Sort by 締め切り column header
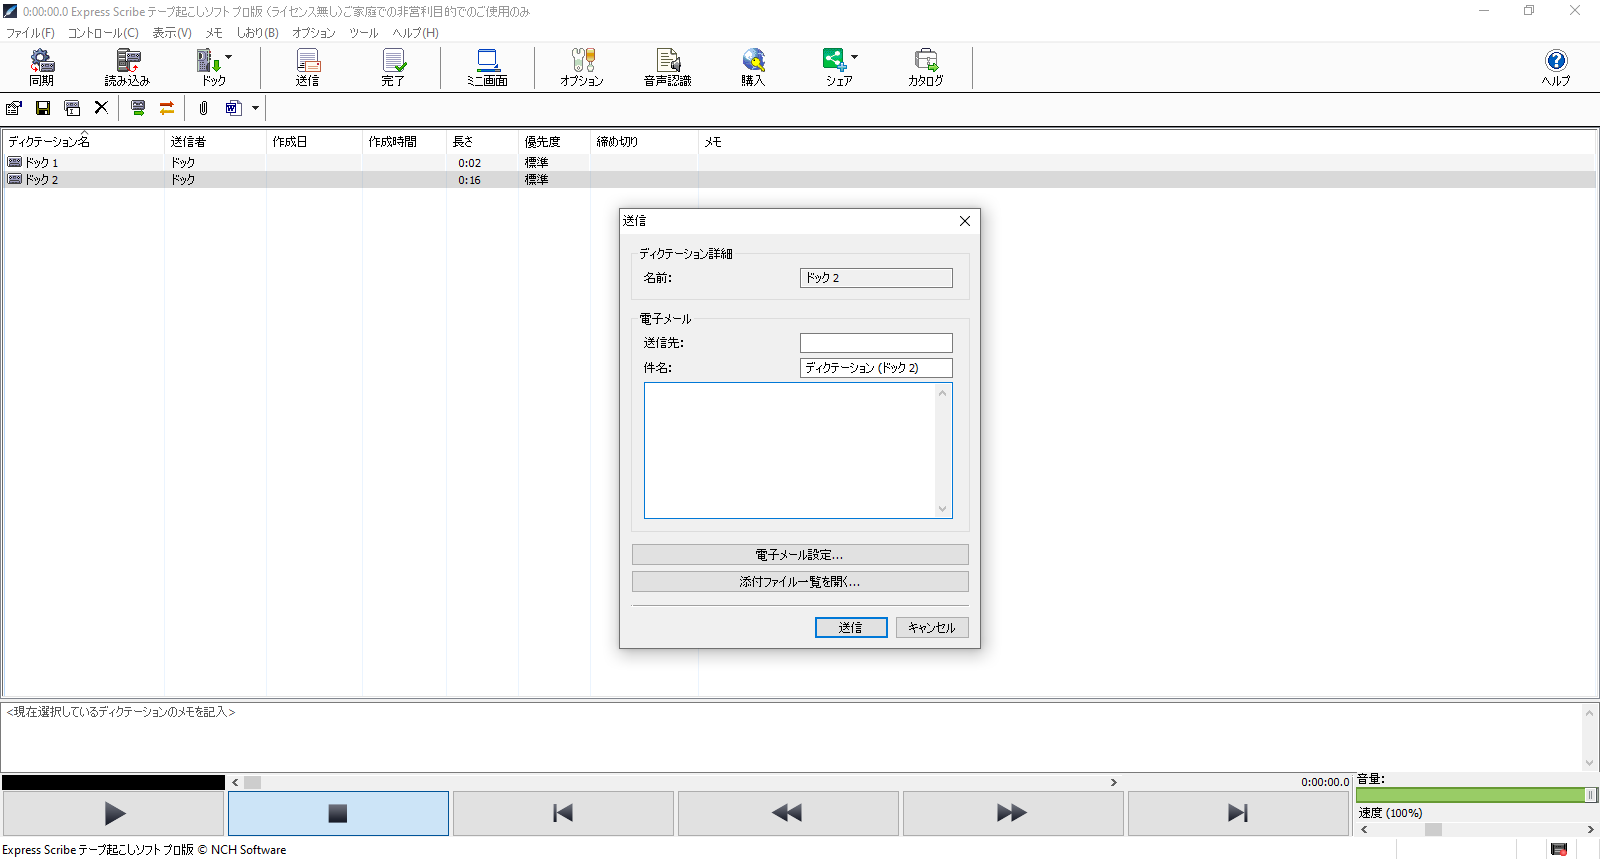 click(x=644, y=142)
